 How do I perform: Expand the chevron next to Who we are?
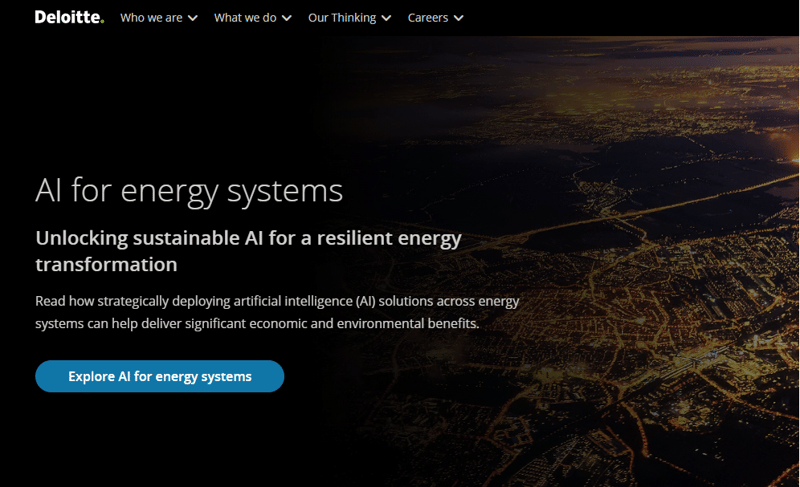click(192, 18)
